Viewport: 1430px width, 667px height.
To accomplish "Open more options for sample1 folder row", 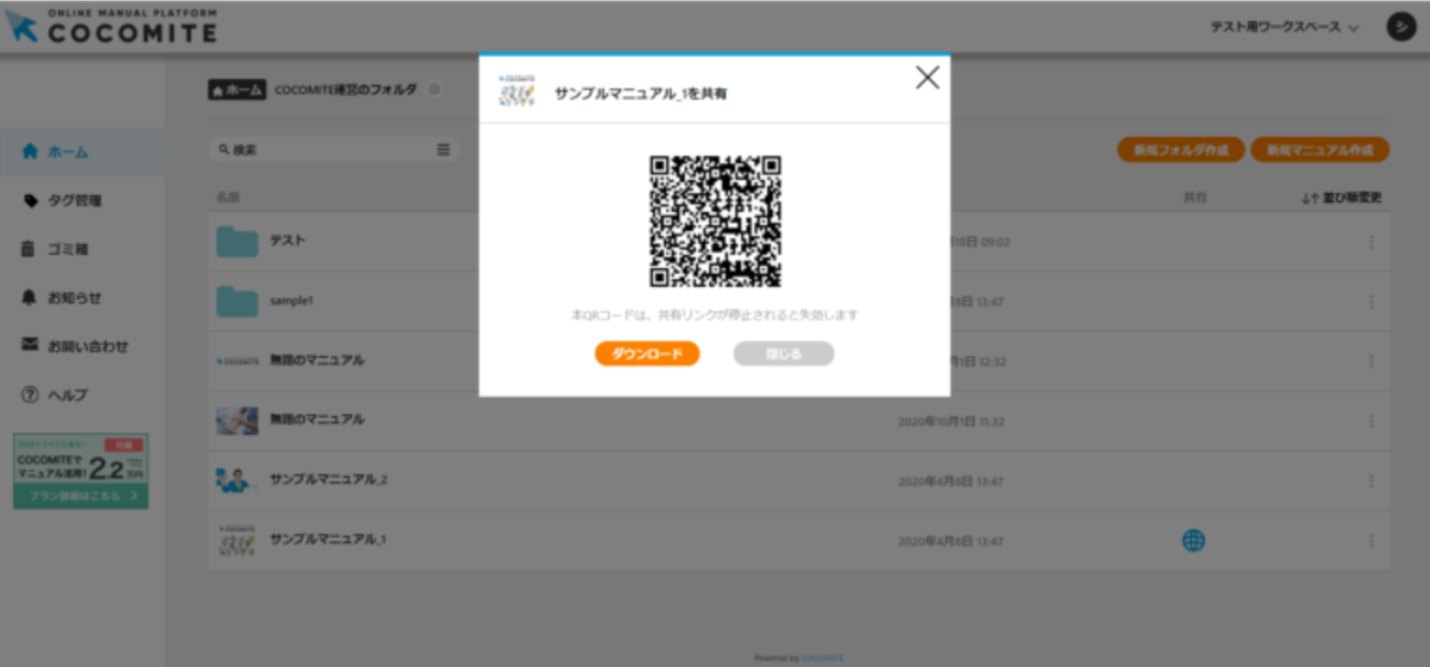I will pyautogui.click(x=1371, y=302).
